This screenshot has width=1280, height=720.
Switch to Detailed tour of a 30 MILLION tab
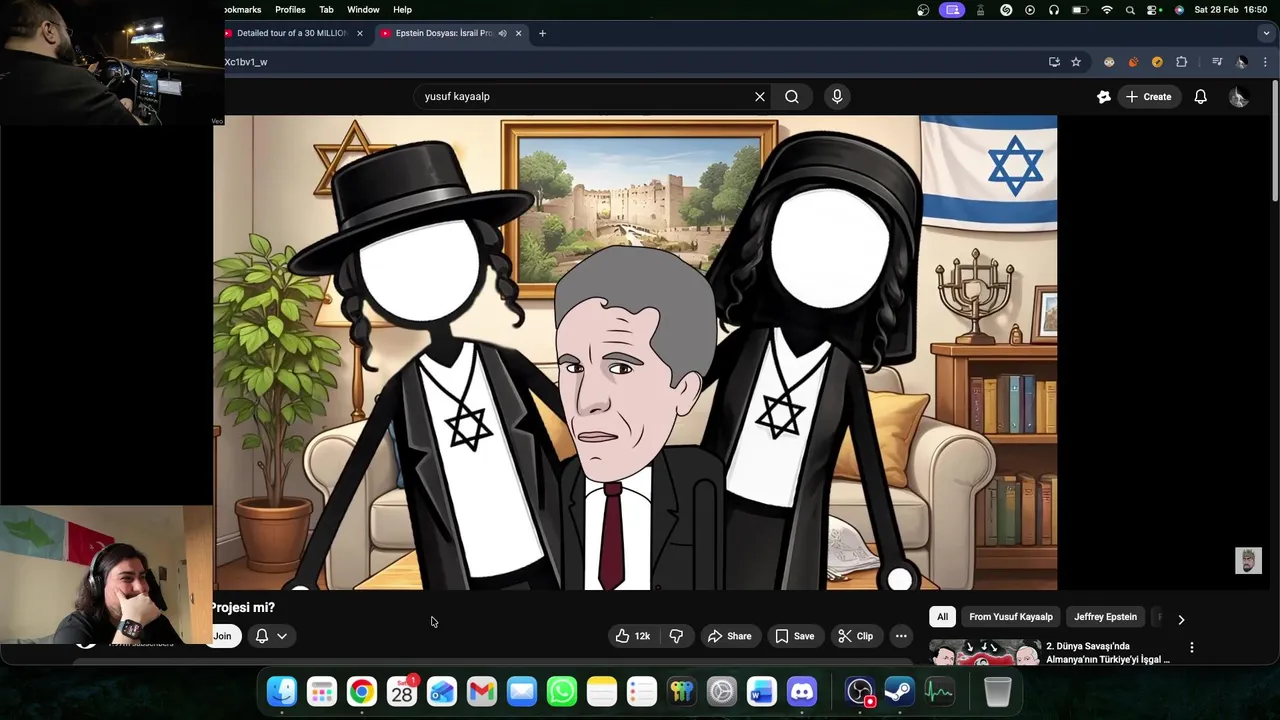click(x=292, y=33)
